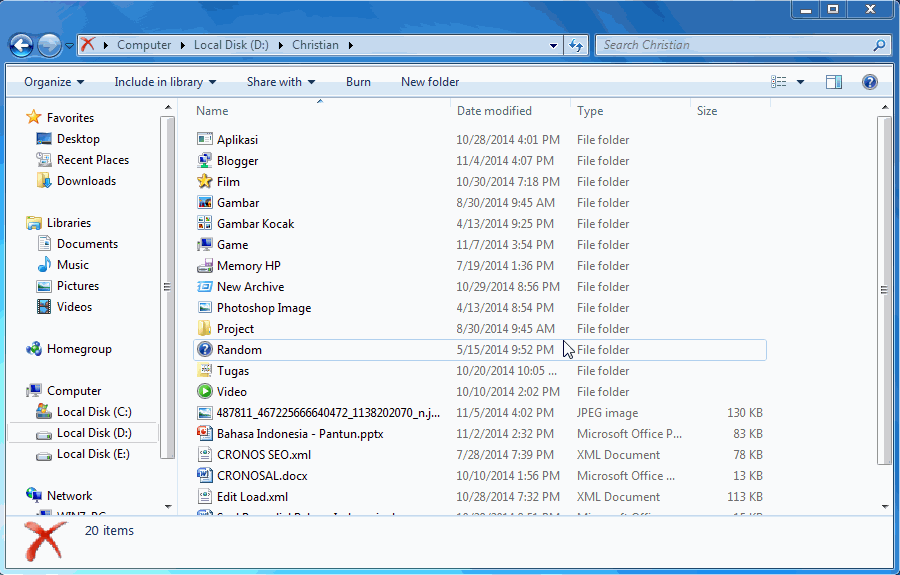Click the red X icon in address bar
Image resolution: width=900 pixels, height=575 pixels.
pos(87,44)
